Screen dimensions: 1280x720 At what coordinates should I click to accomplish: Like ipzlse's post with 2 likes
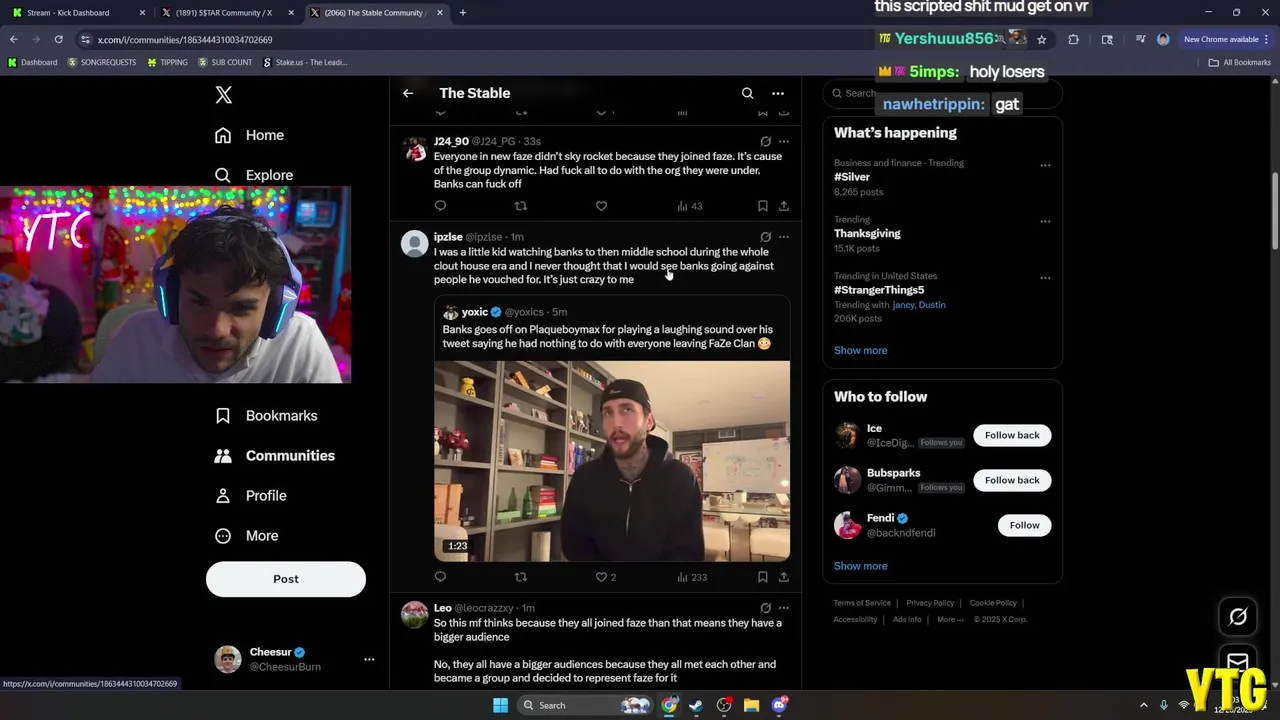605,577
